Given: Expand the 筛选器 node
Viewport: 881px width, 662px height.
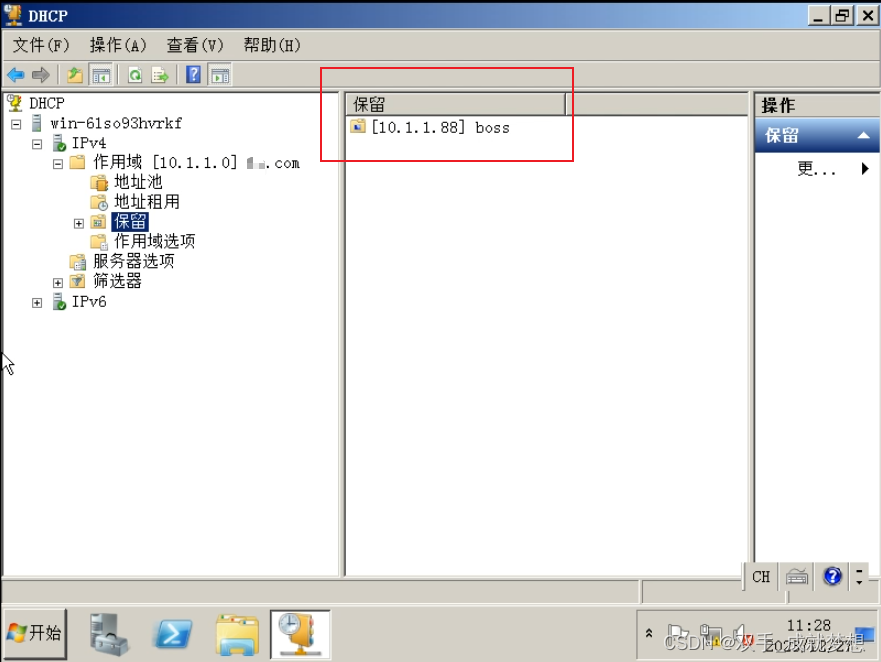Looking at the screenshot, I should click(58, 283).
